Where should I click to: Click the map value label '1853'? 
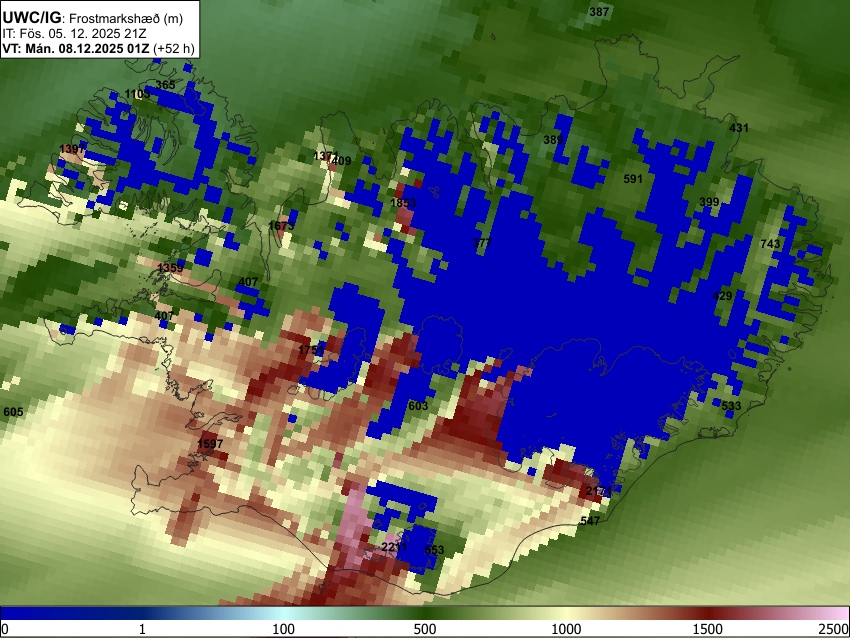pos(403,203)
